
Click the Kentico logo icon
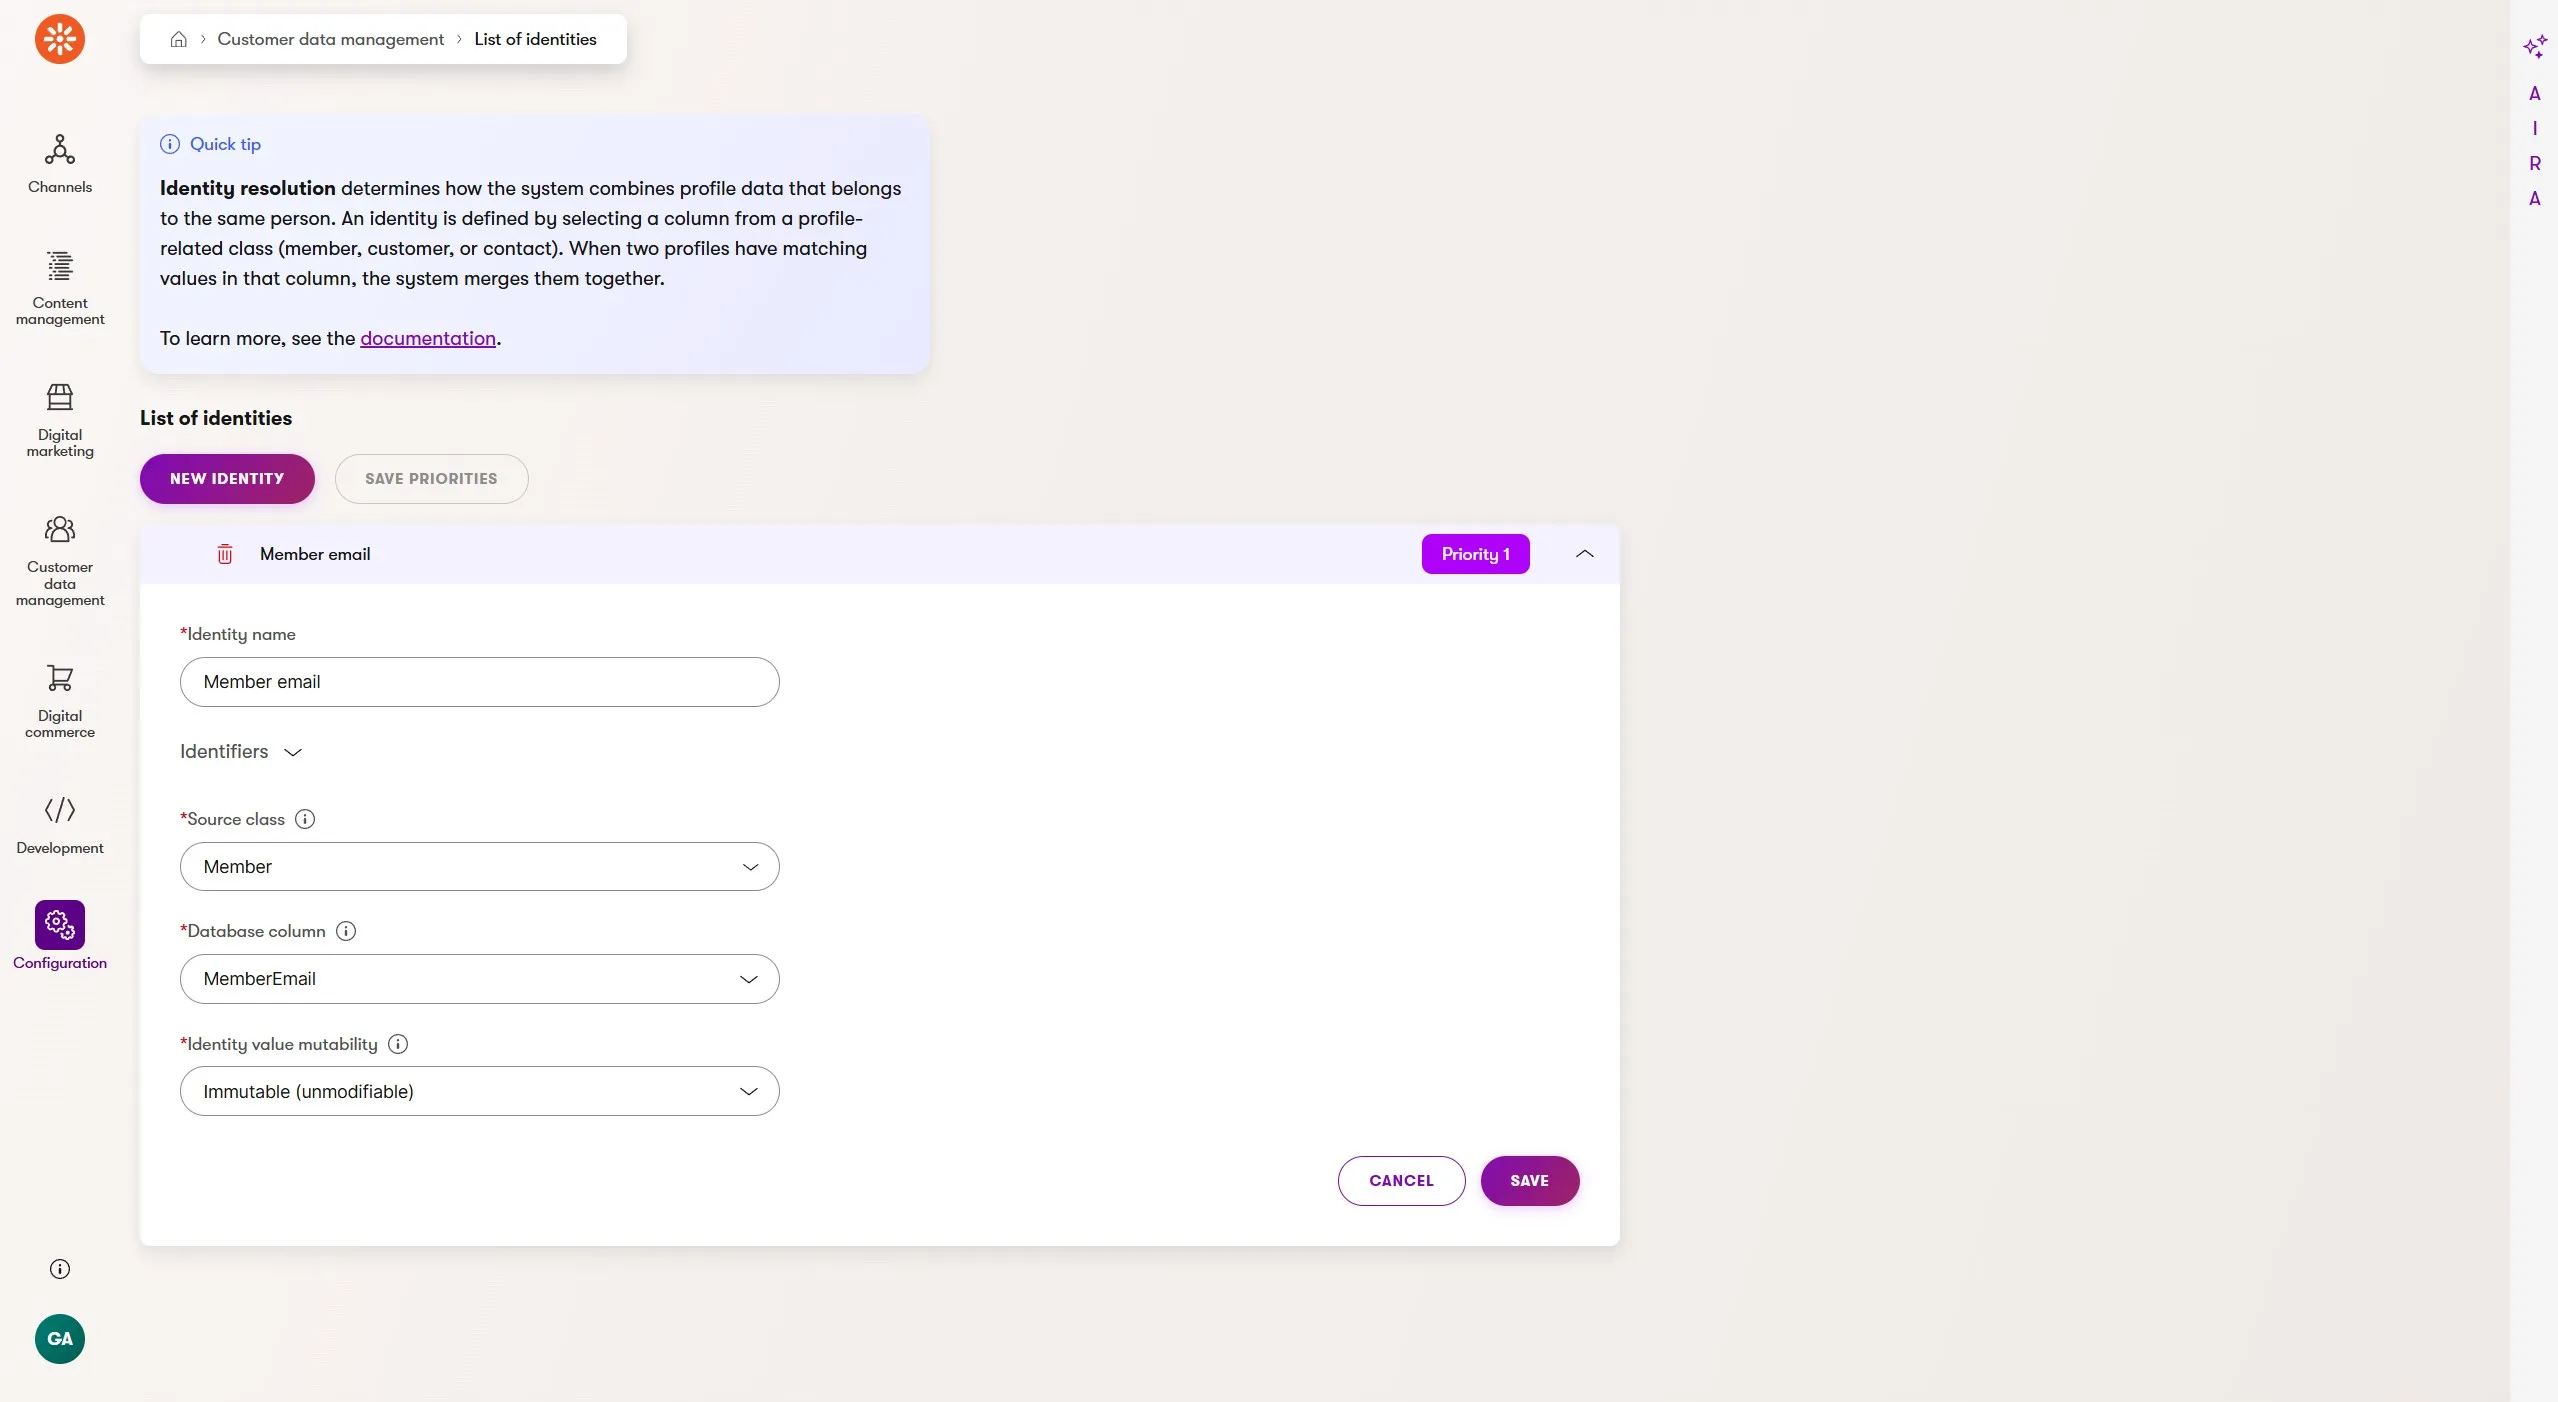pos(60,40)
